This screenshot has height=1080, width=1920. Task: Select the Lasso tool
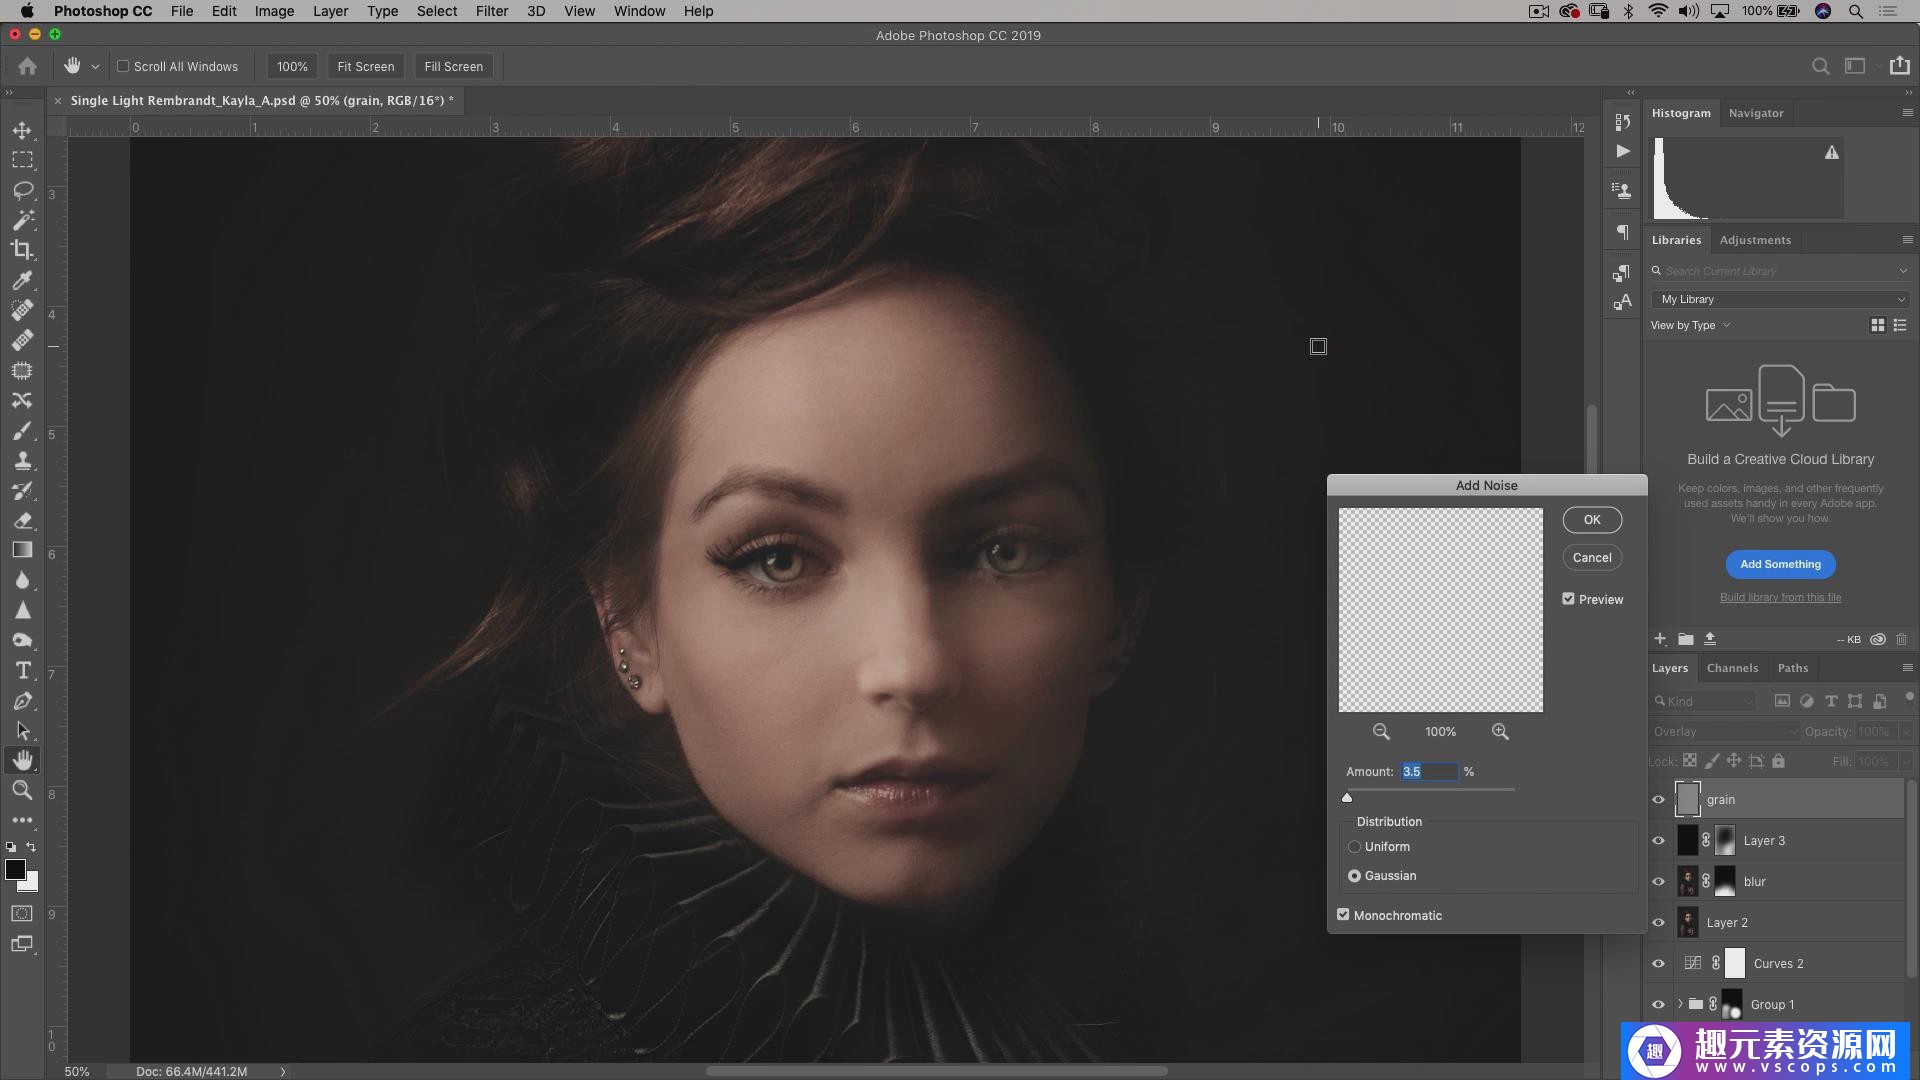tap(22, 190)
